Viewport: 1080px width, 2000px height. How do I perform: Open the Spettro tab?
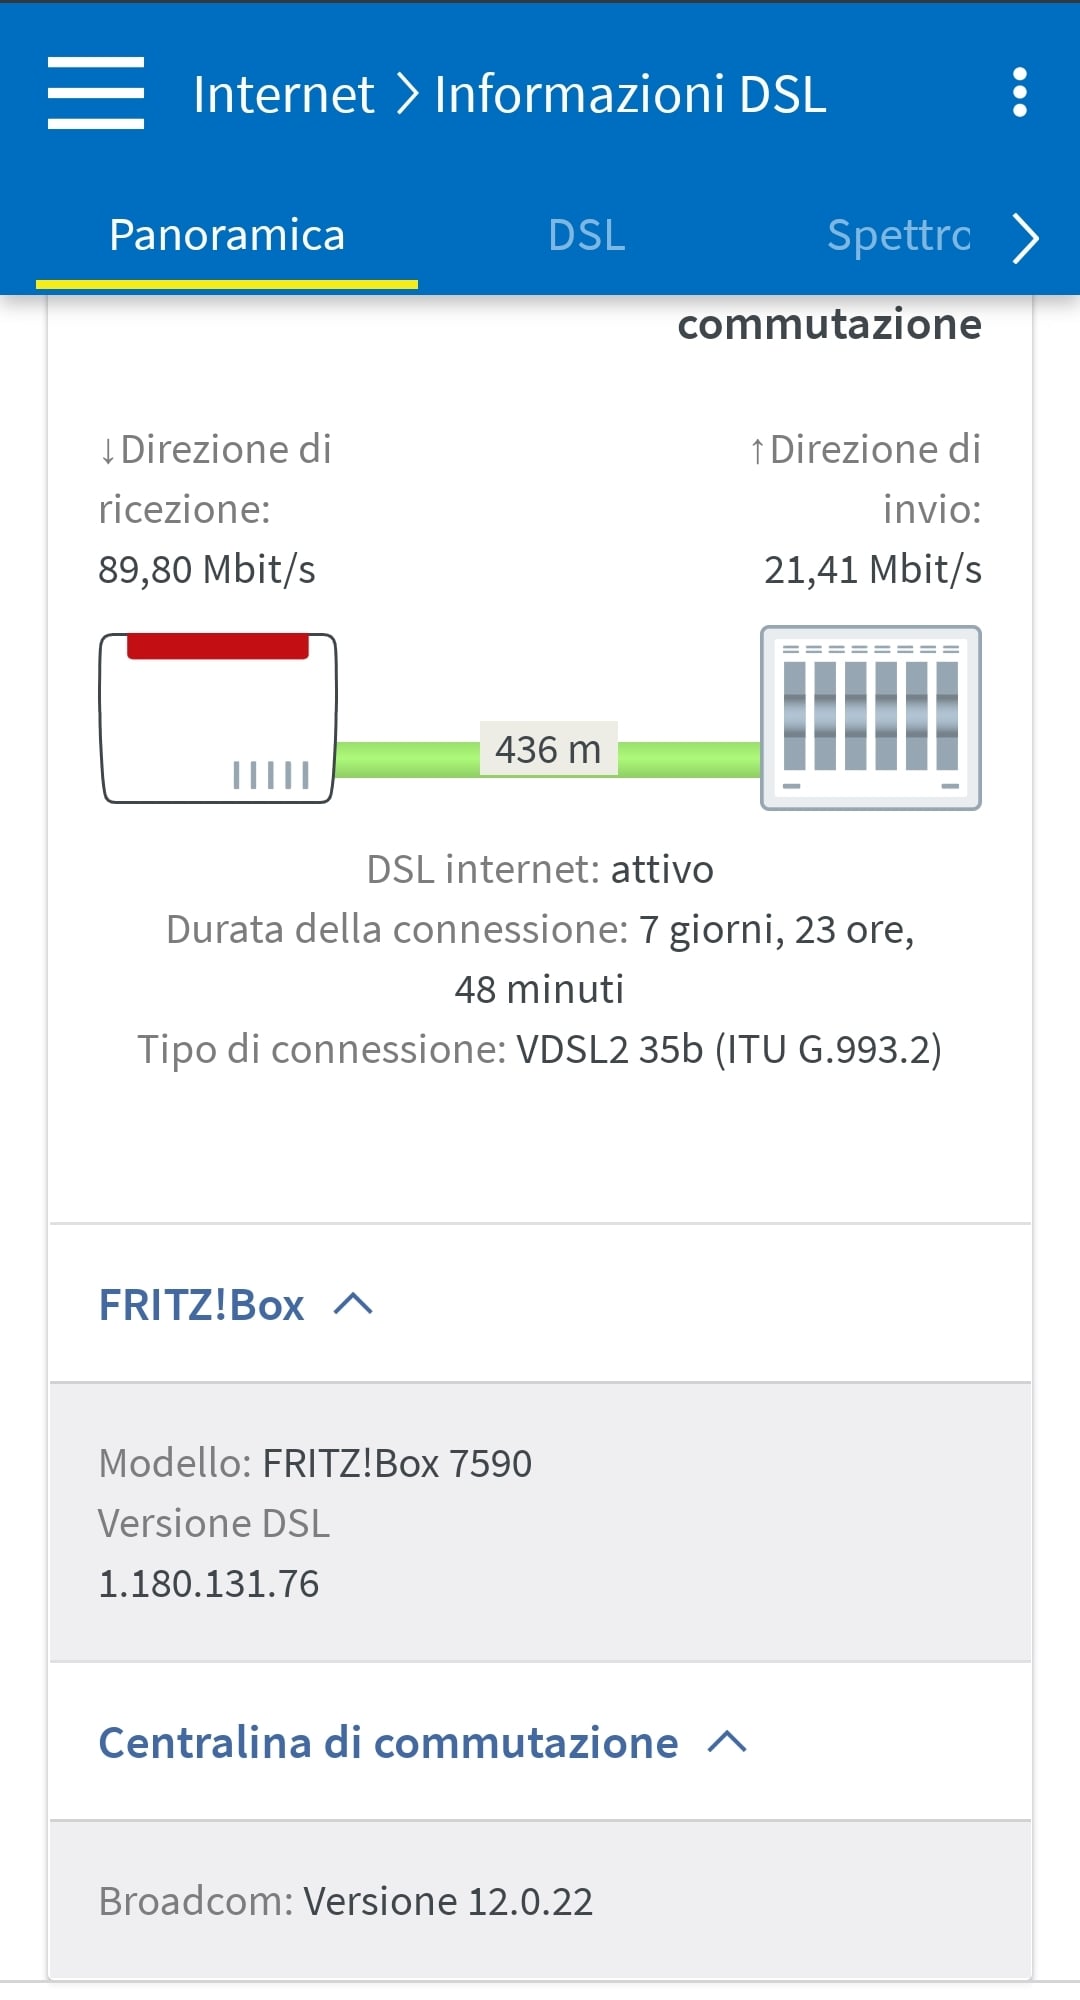(898, 236)
